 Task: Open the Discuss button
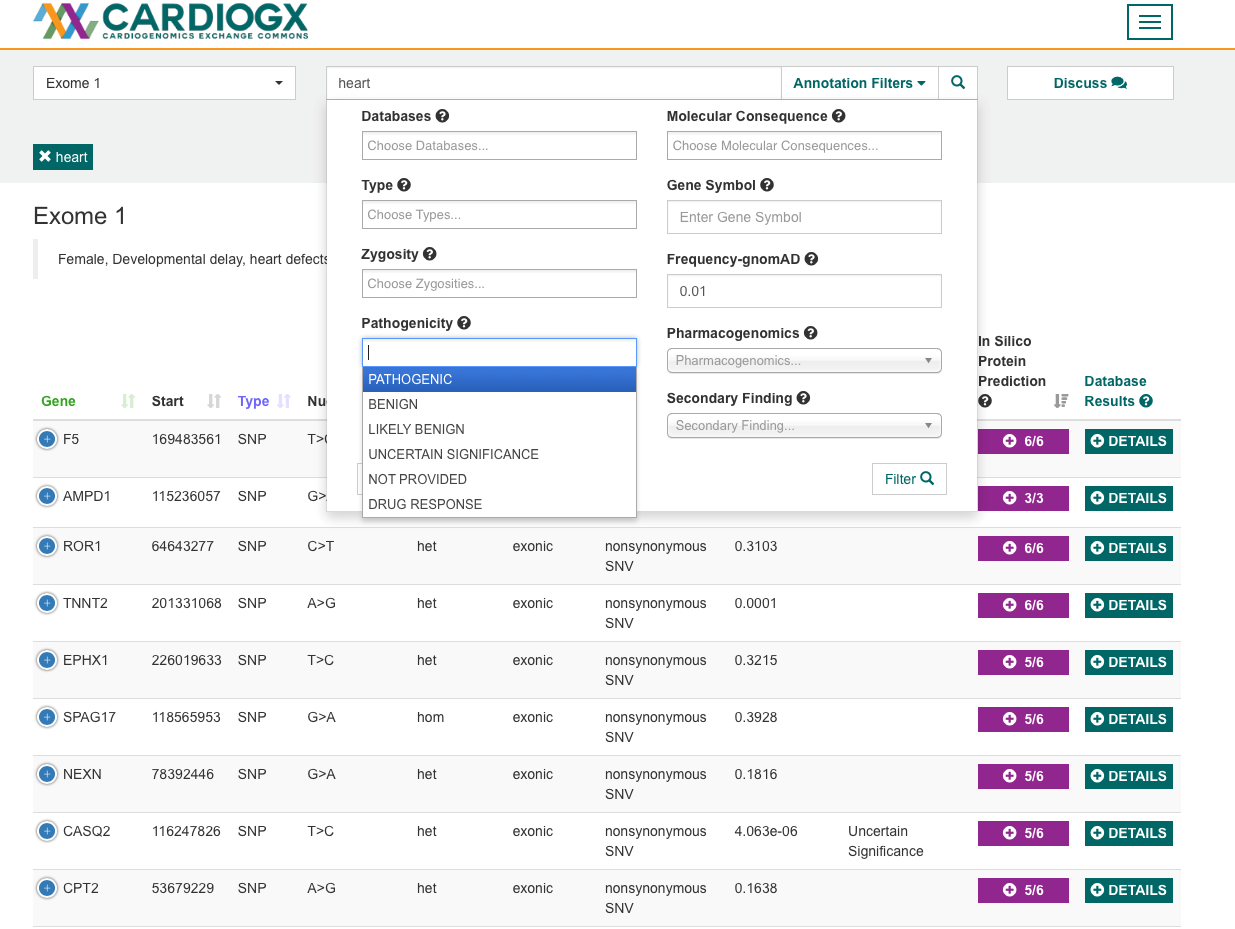pyautogui.click(x=1089, y=83)
